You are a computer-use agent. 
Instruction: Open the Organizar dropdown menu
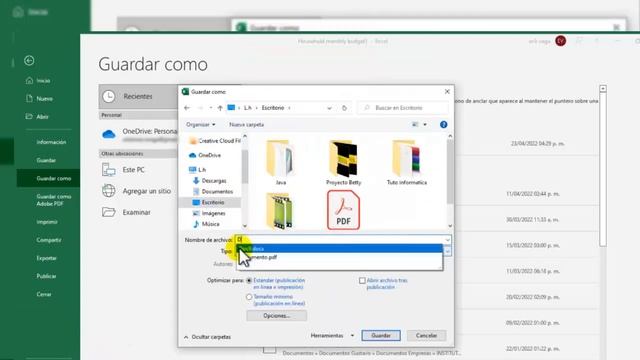tap(200, 124)
